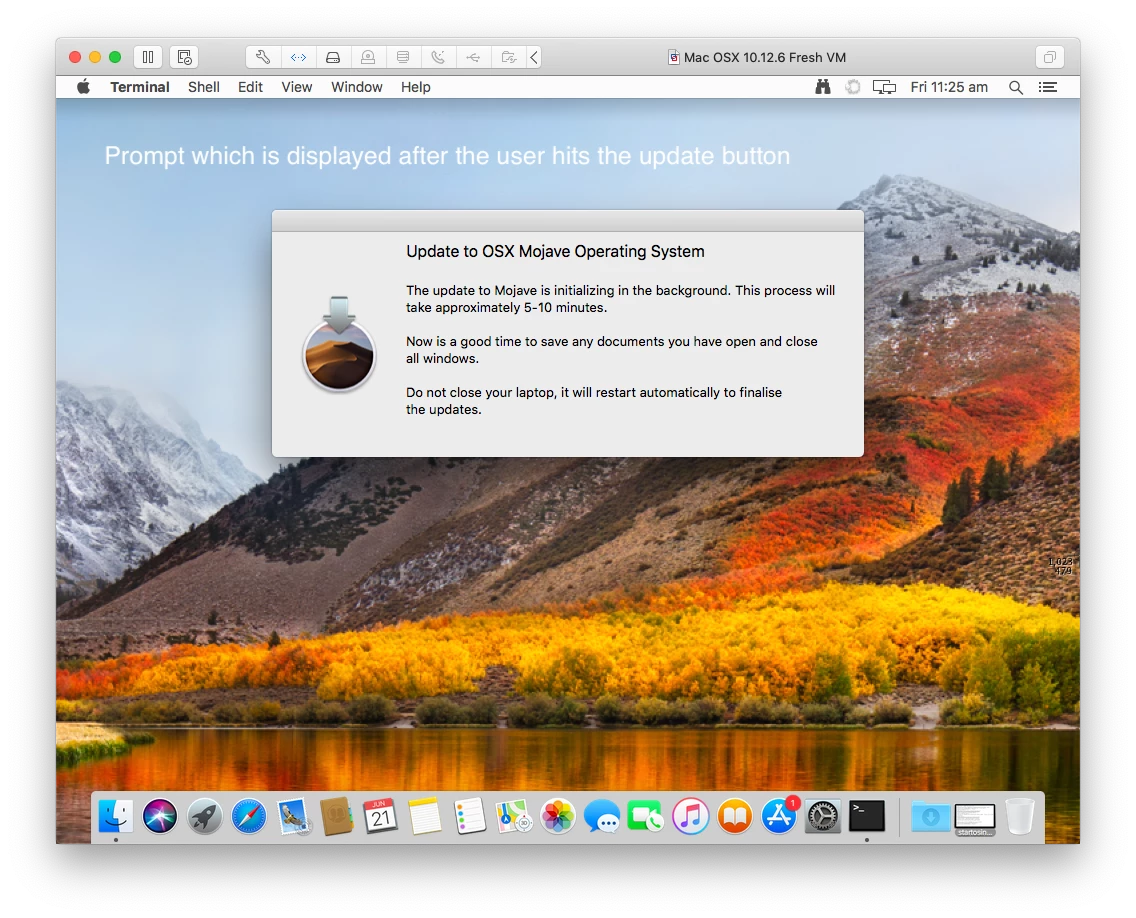Click the network adapter arrows icon
1136x918 pixels.
298,57
